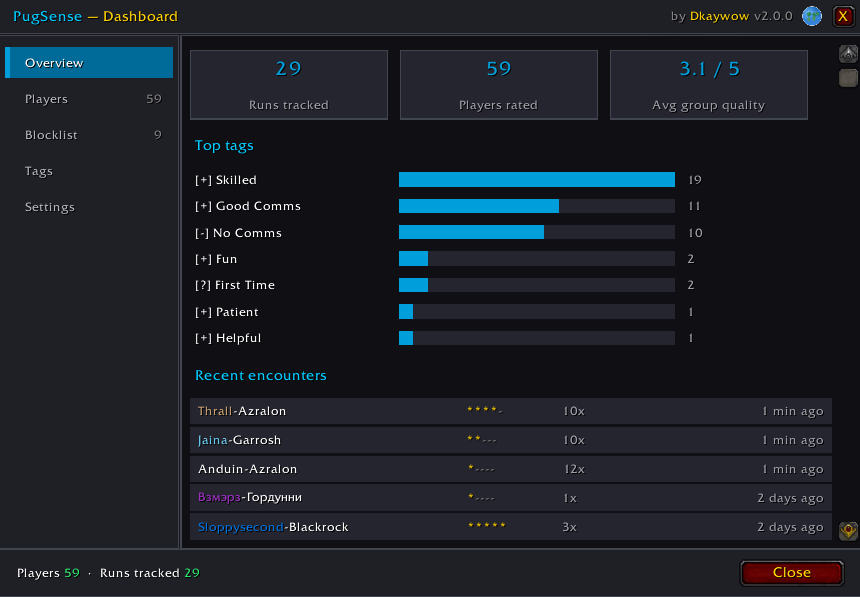Screen dimensions: 860x597
Task: Click the "Players 59" footer status
Action: tap(48, 573)
